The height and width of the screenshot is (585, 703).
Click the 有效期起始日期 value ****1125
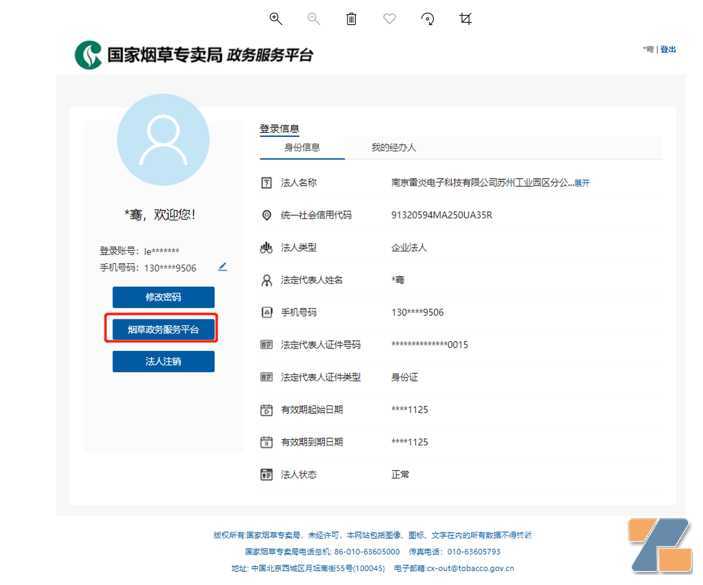pos(410,410)
